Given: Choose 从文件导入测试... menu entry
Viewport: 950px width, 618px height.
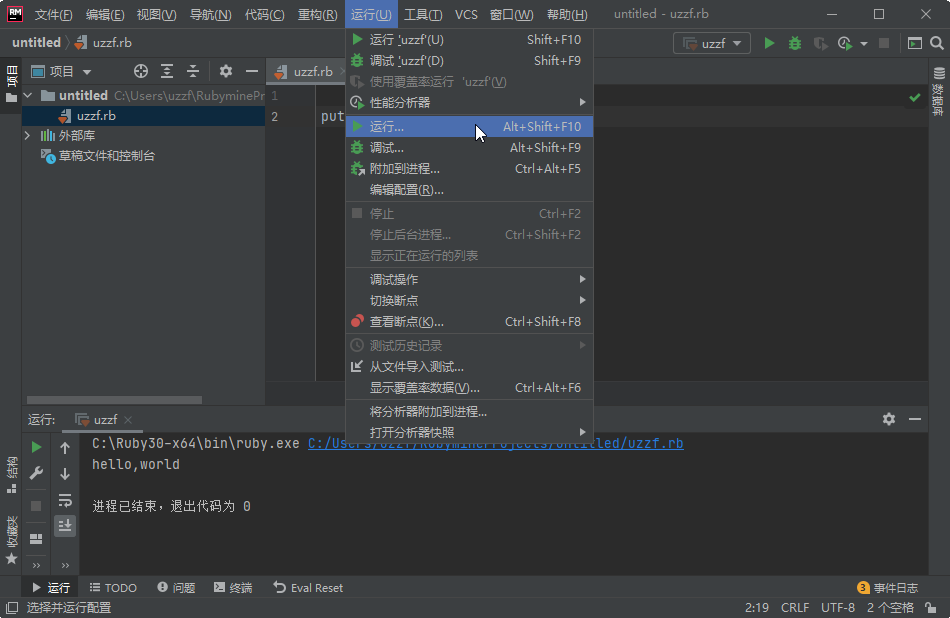Looking at the screenshot, I should tap(469, 367).
